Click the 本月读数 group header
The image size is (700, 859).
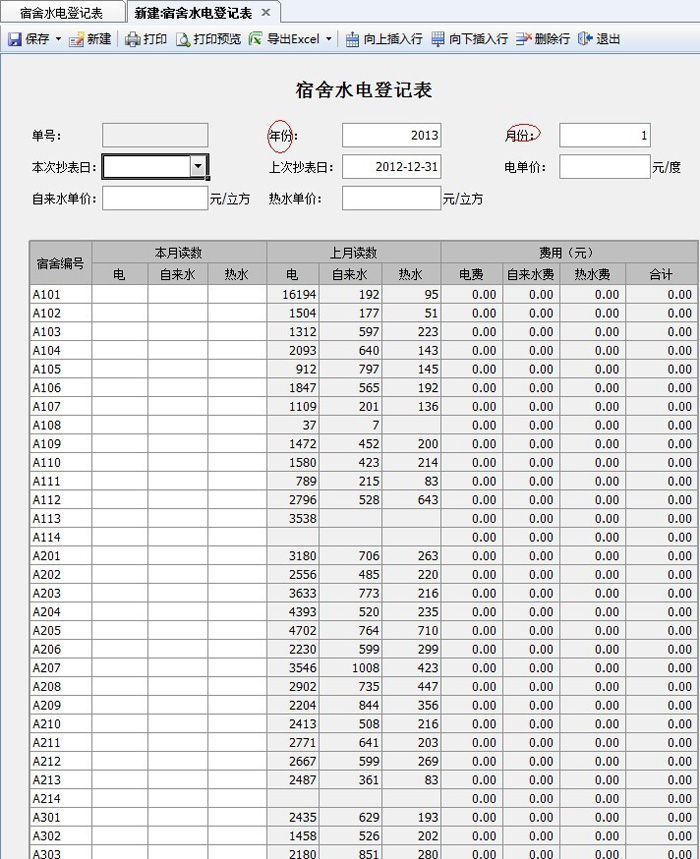point(179,253)
